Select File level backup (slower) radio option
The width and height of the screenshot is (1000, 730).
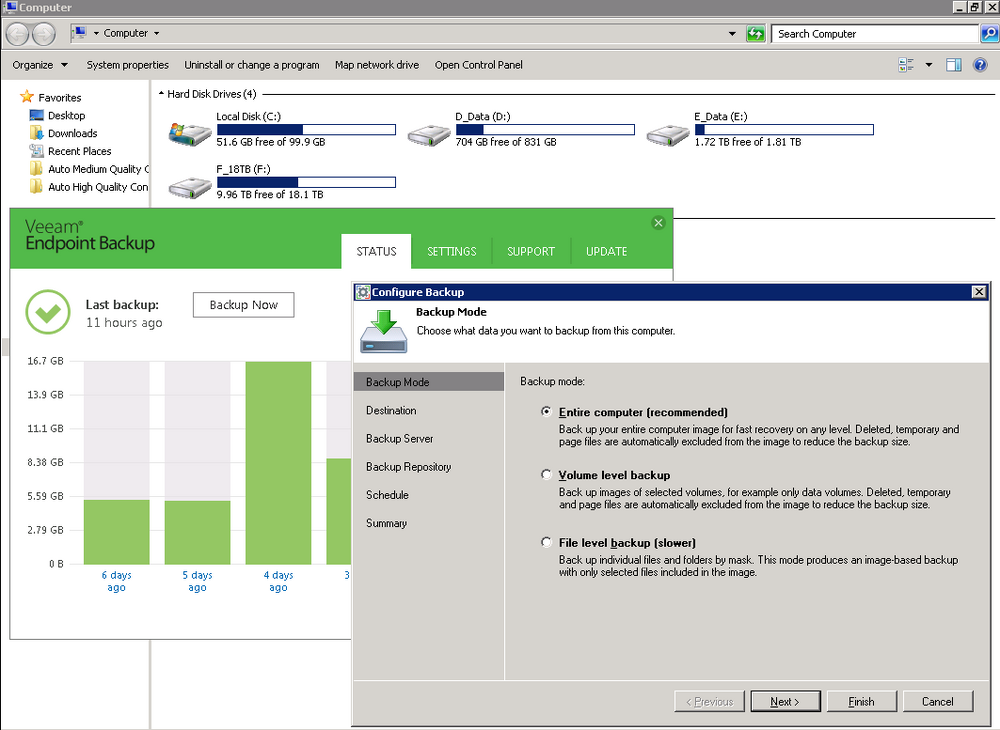point(546,543)
